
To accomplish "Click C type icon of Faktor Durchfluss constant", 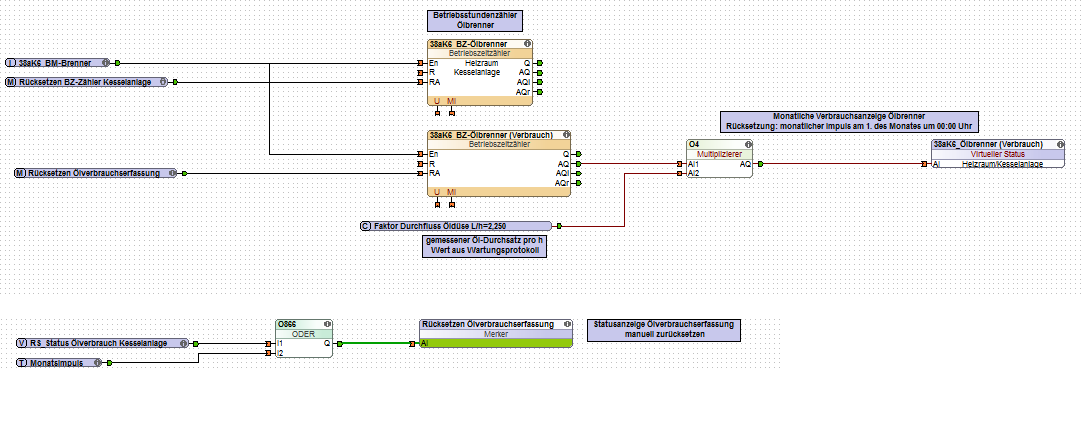I will click(x=366, y=226).
